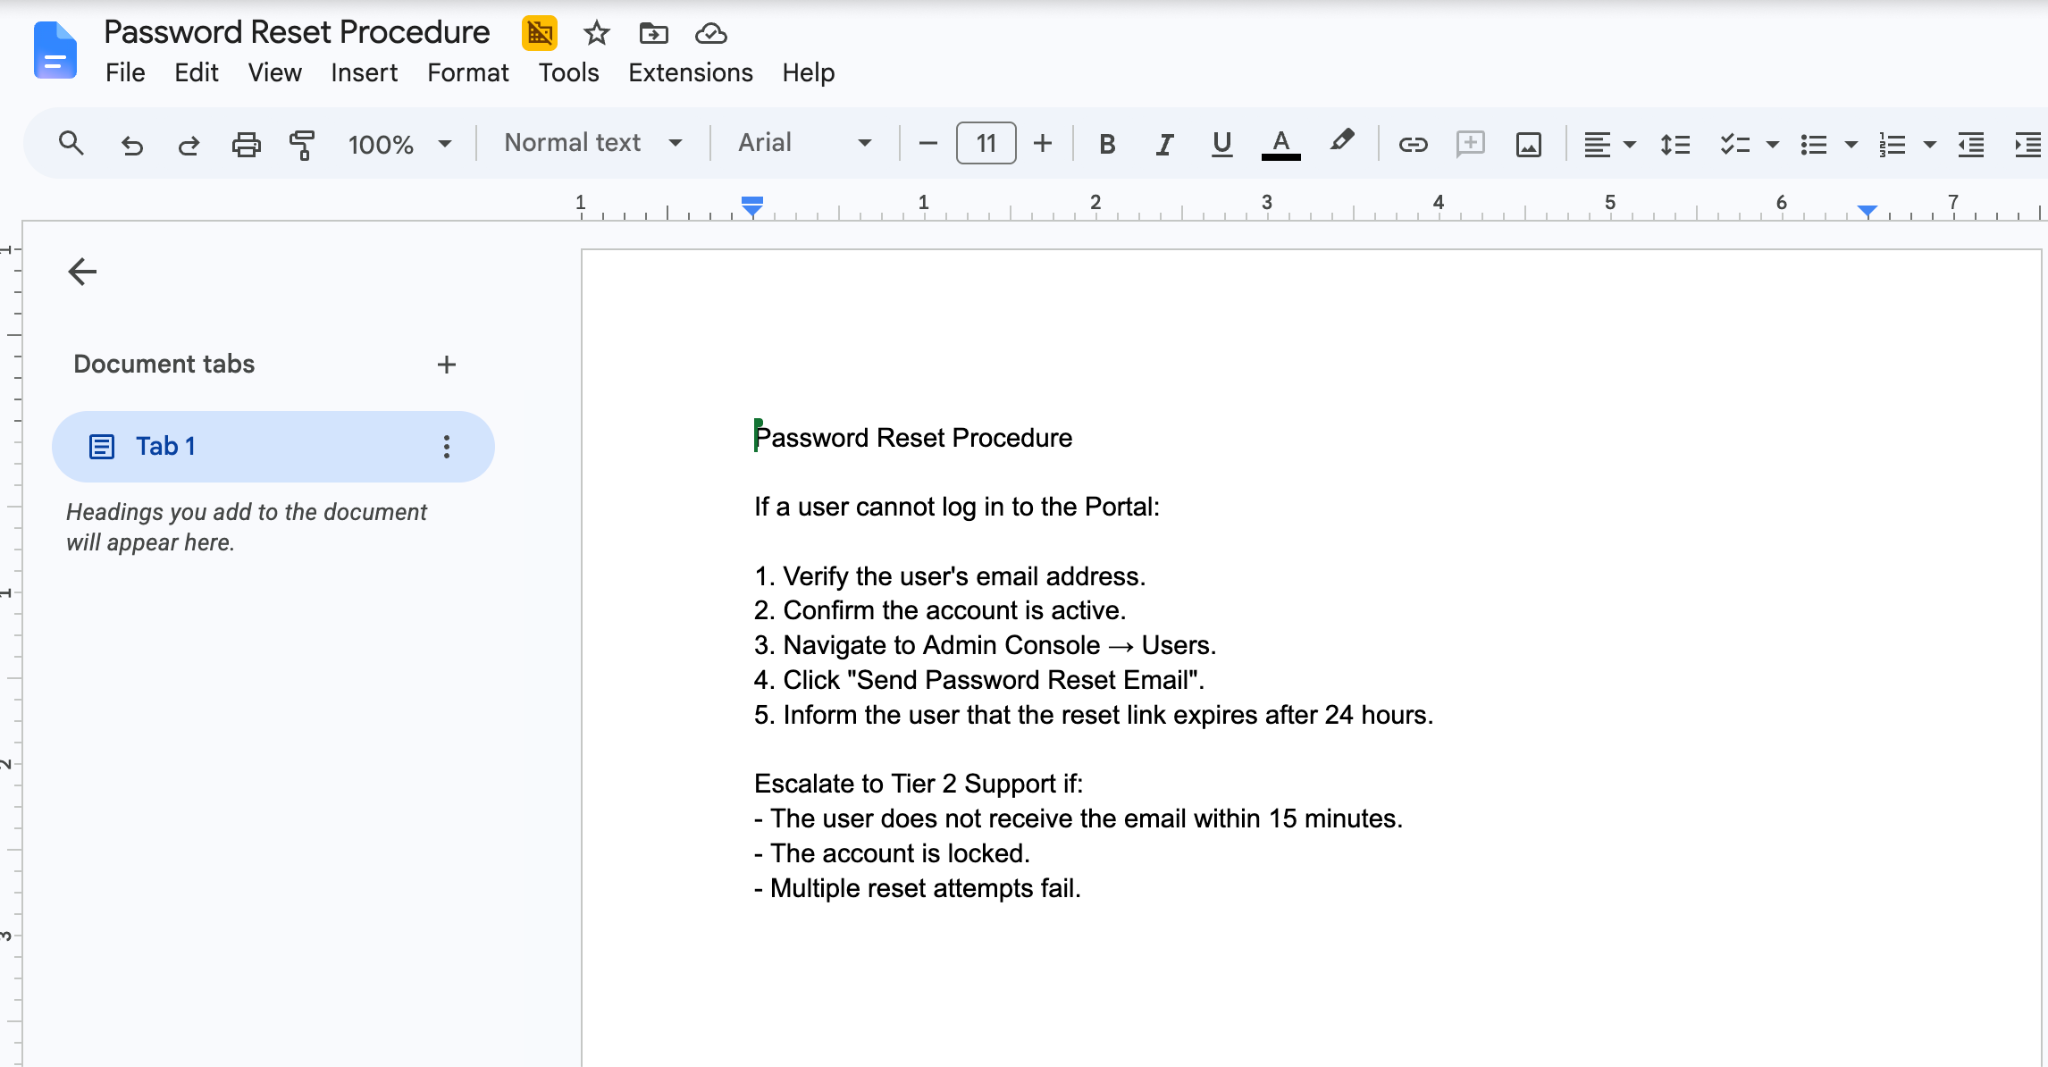
Task: Click '- The account is locked.' line
Action: point(892,854)
